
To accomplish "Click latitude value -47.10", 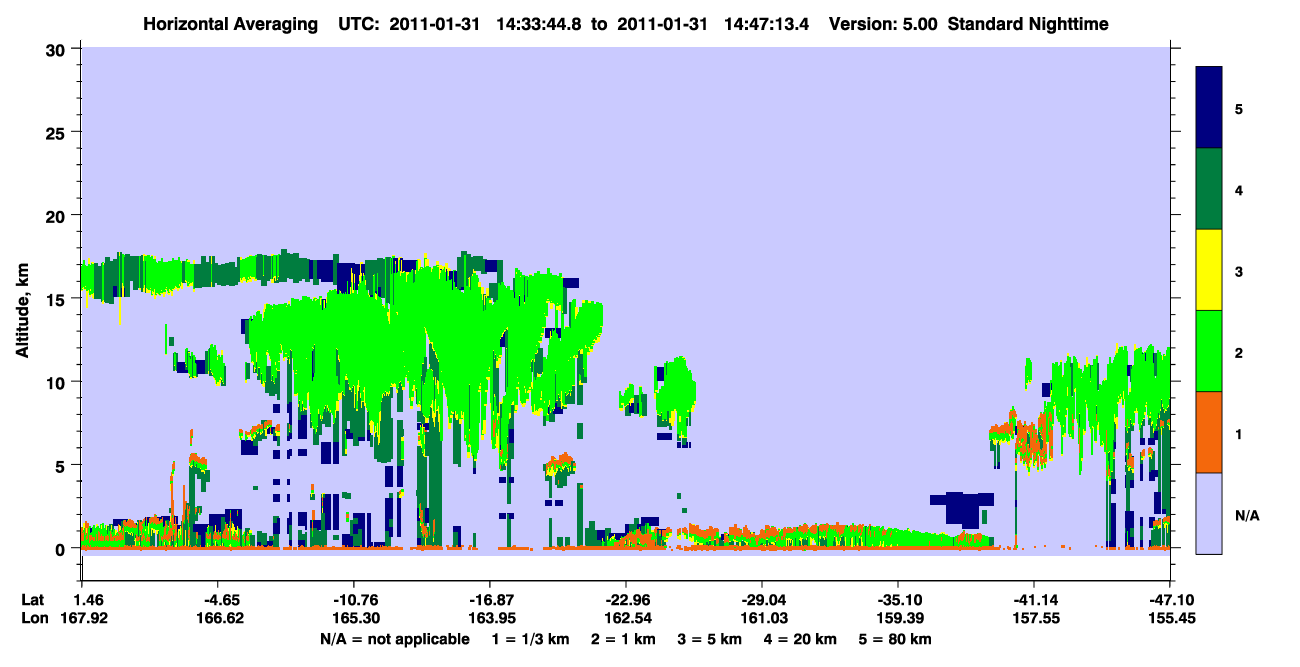I will (1169, 600).
